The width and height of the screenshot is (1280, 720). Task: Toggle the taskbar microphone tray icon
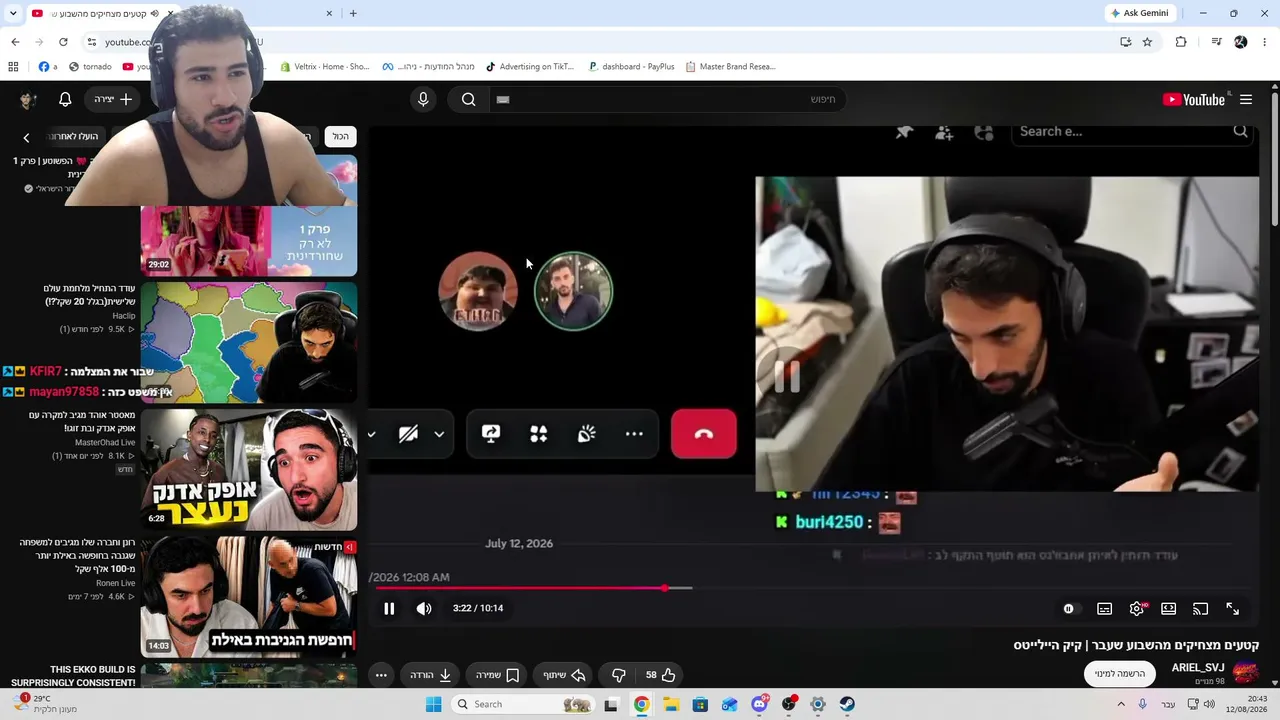pyautogui.click(x=1143, y=704)
